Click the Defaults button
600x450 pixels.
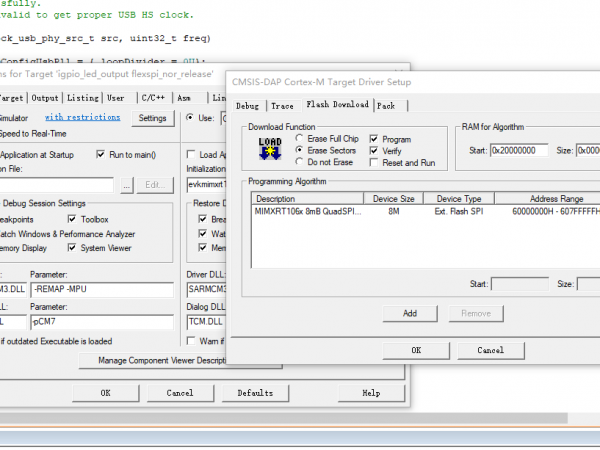tap(255, 393)
